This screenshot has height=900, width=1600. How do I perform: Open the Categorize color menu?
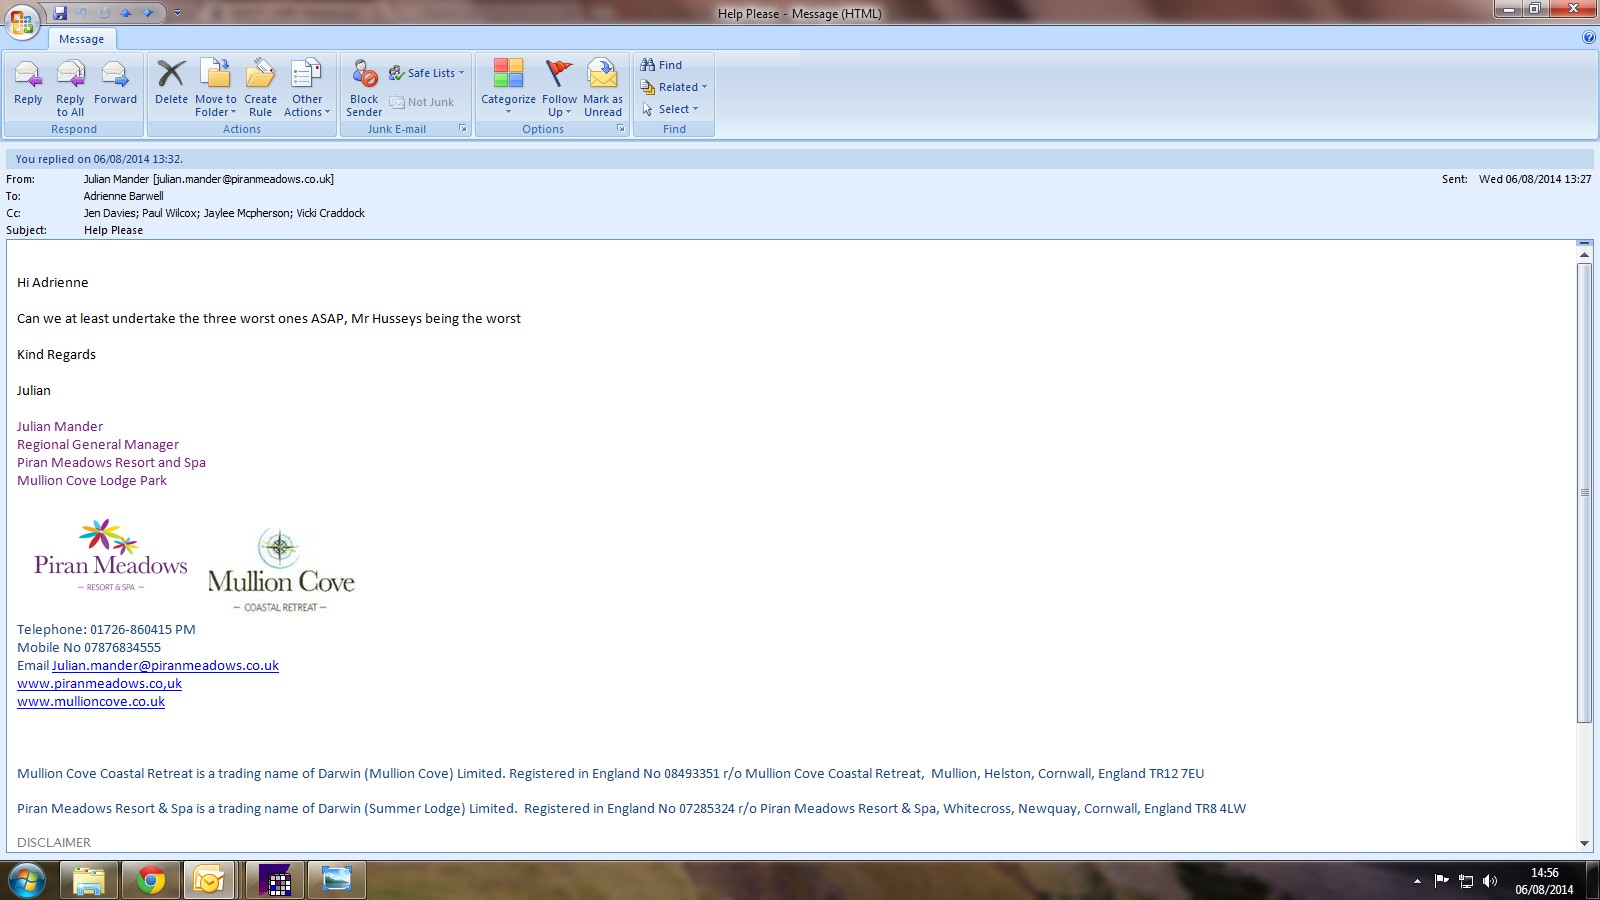click(508, 88)
